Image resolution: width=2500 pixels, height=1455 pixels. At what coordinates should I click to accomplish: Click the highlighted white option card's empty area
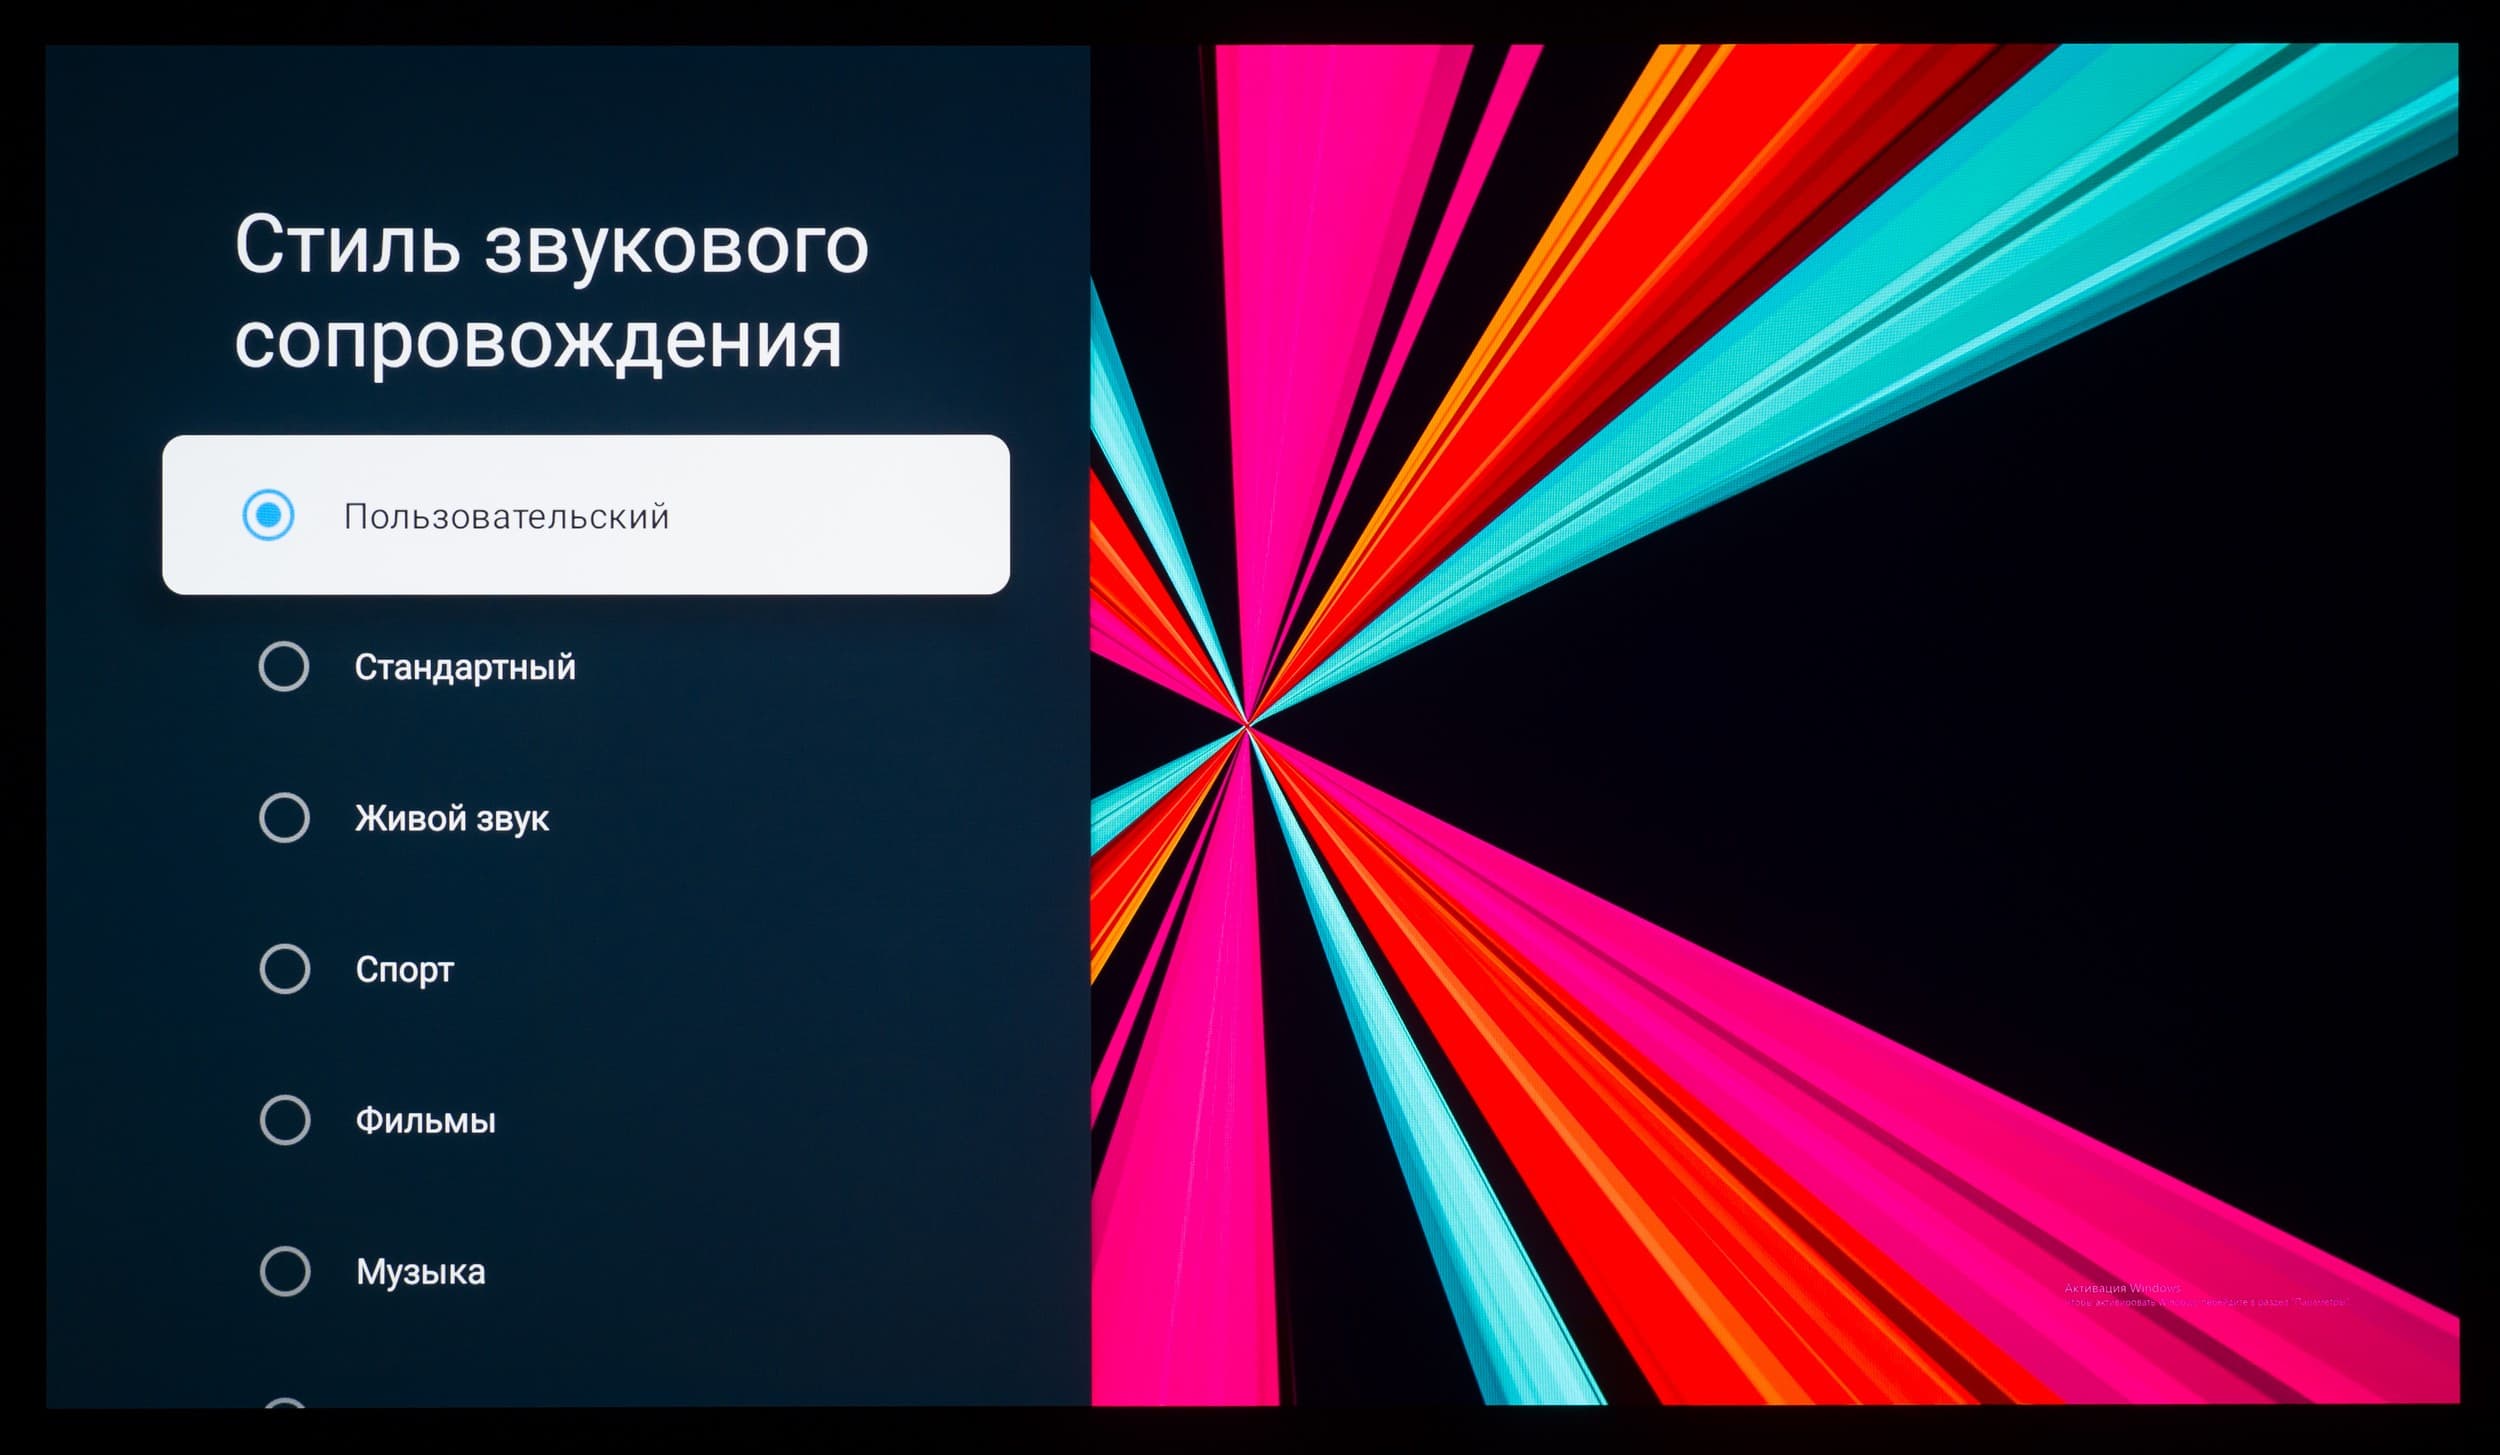click(850, 515)
